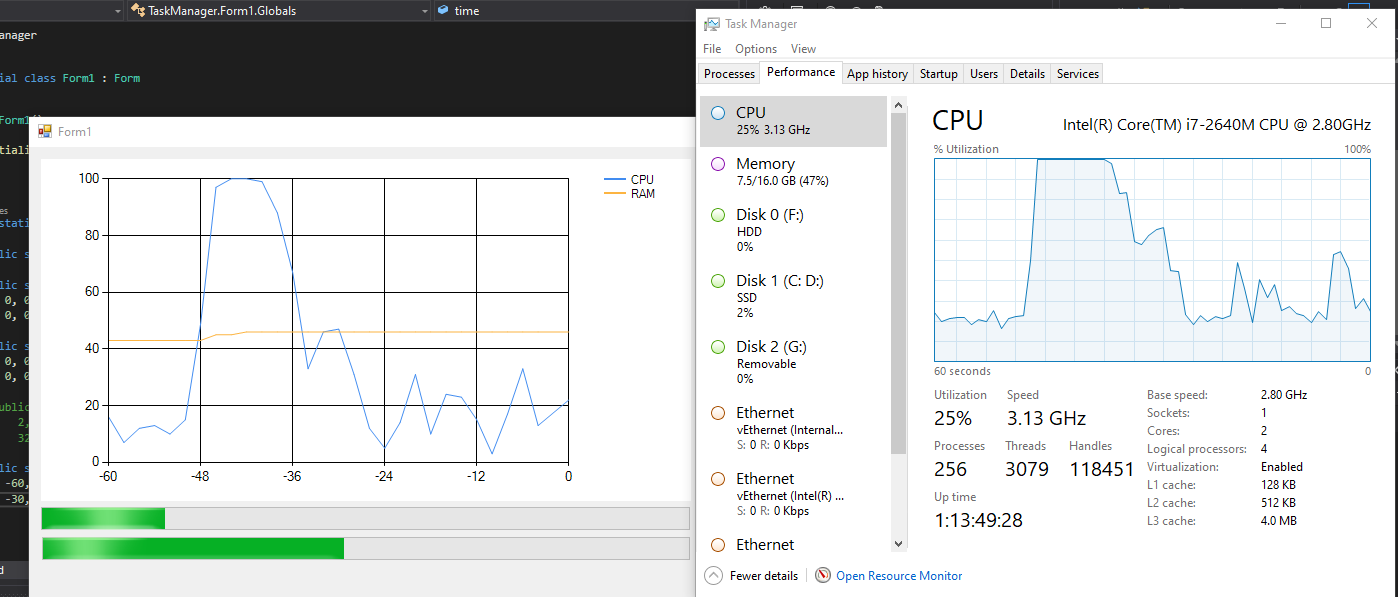Viewport: 1398px width, 597px height.
Task: Open Resource Monitor link
Action: click(x=898, y=575)
